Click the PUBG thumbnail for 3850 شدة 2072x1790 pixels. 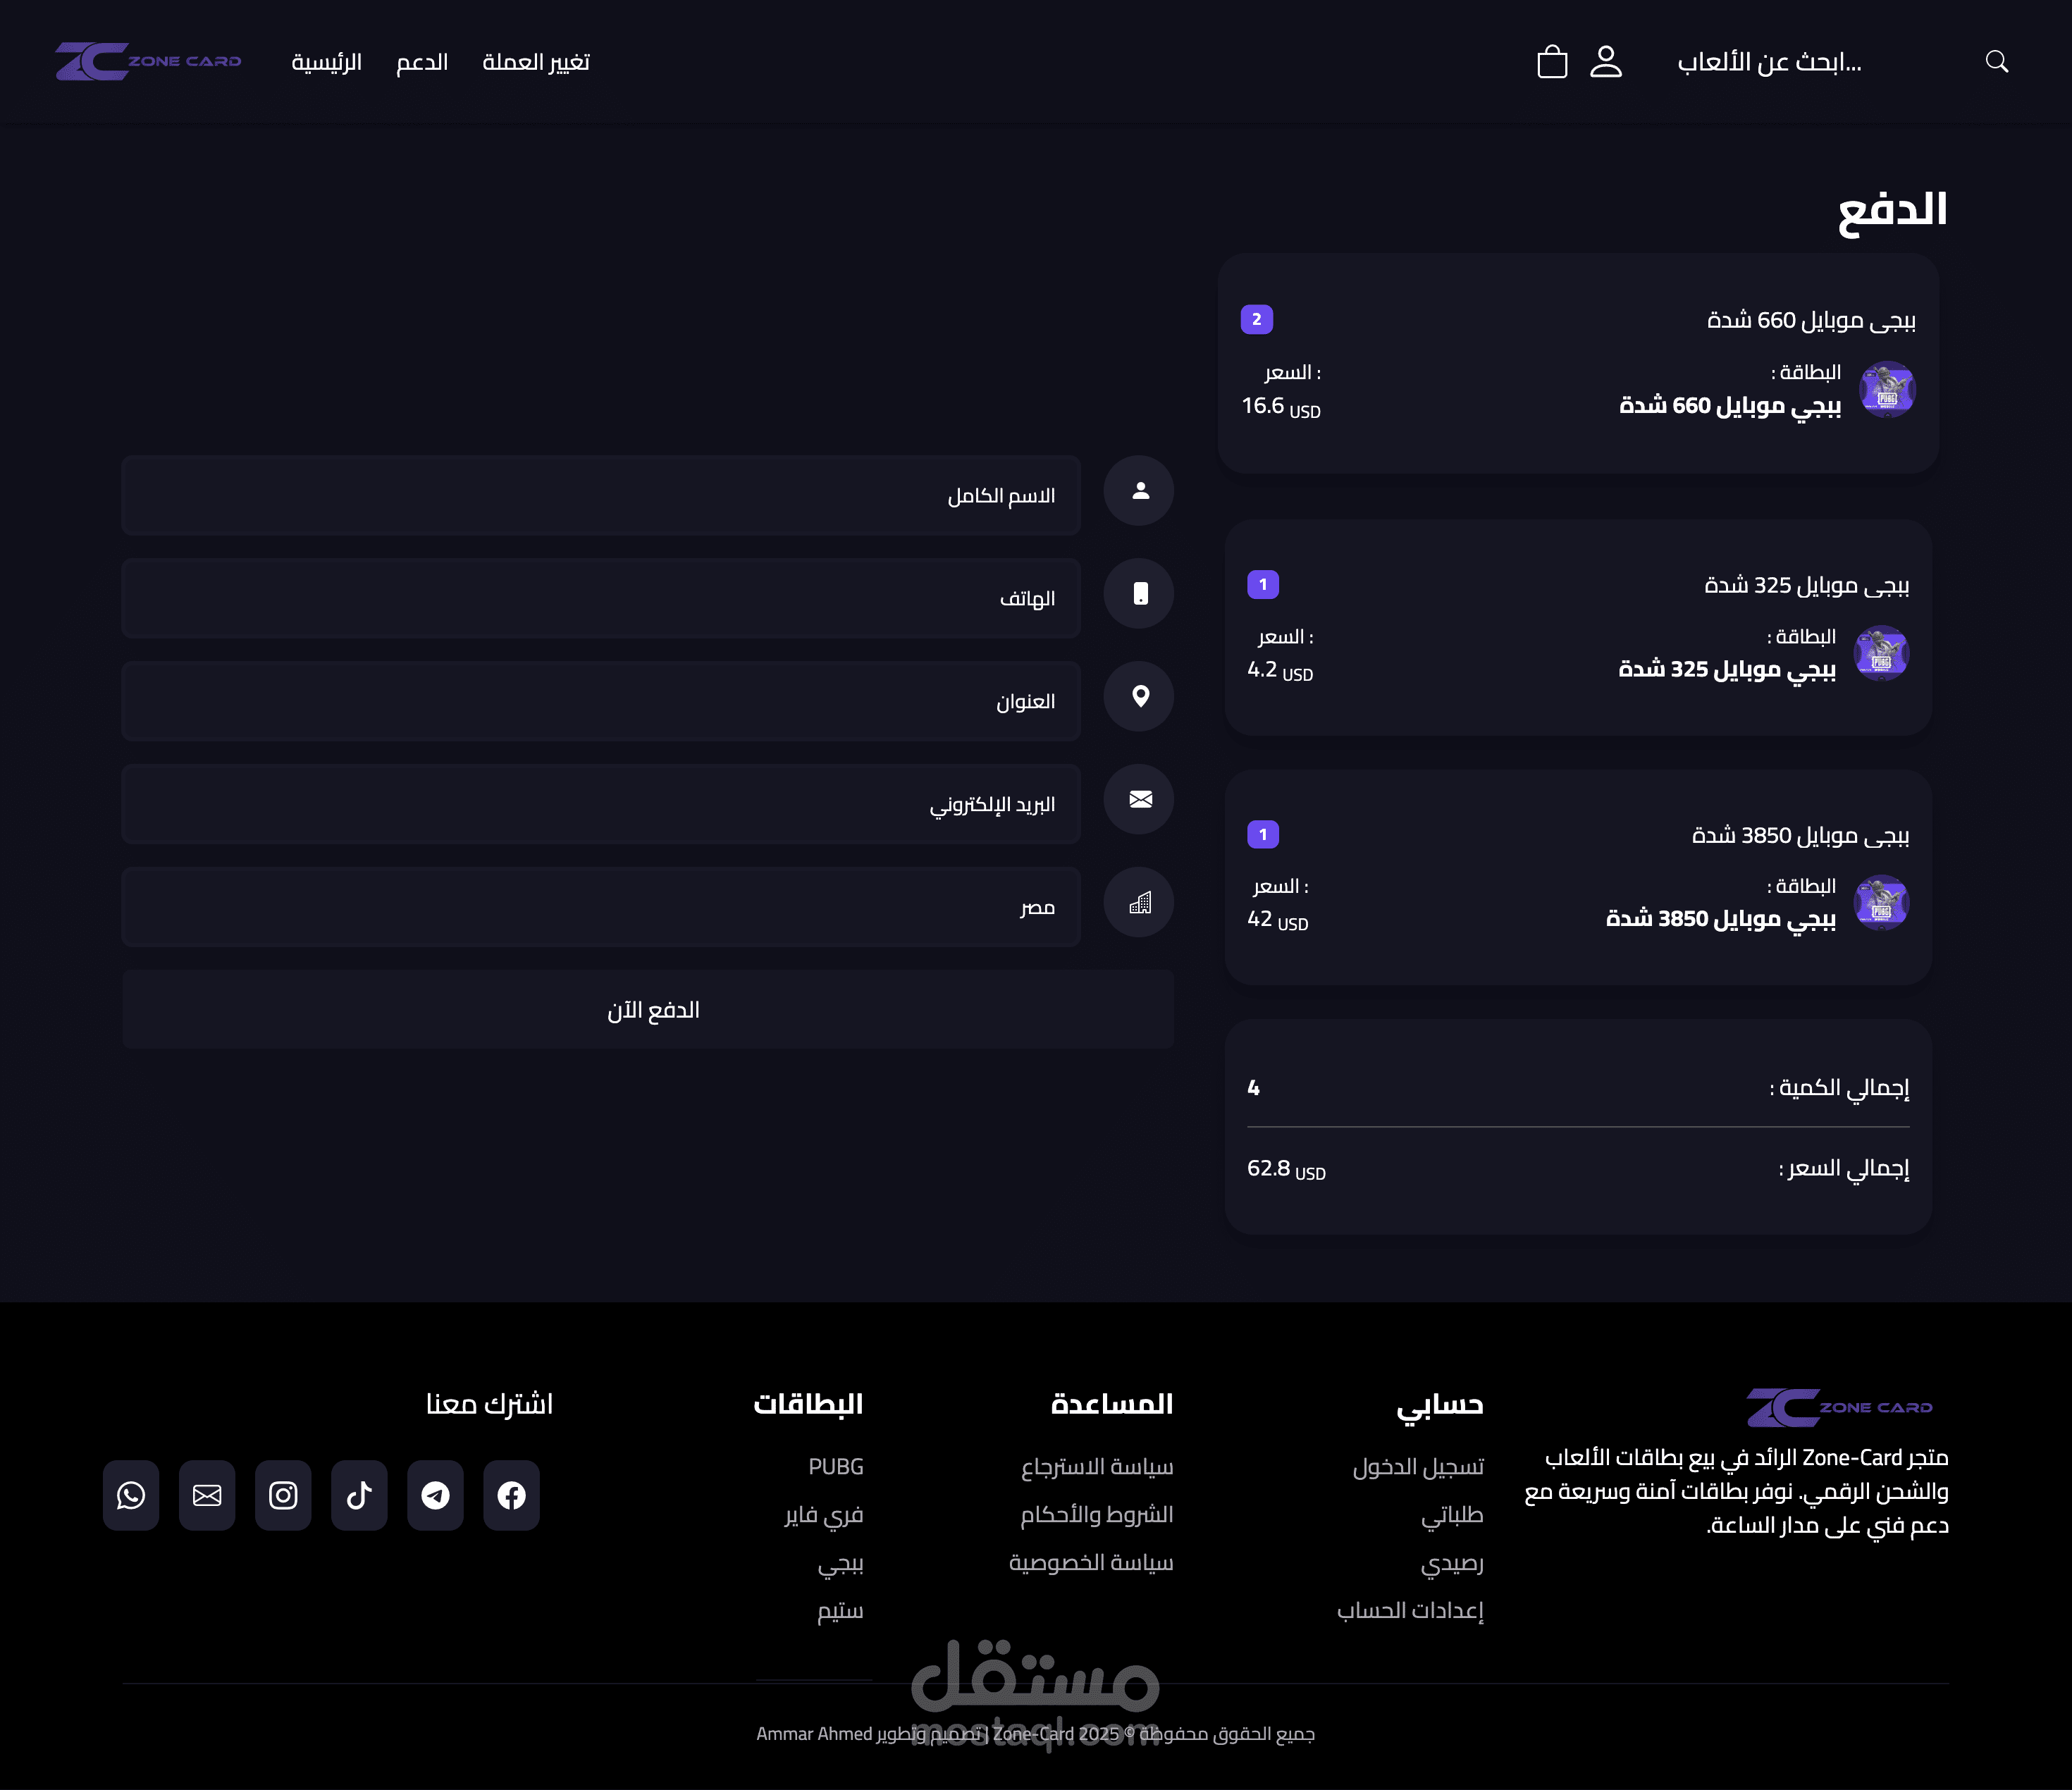tap(1881, 903)
